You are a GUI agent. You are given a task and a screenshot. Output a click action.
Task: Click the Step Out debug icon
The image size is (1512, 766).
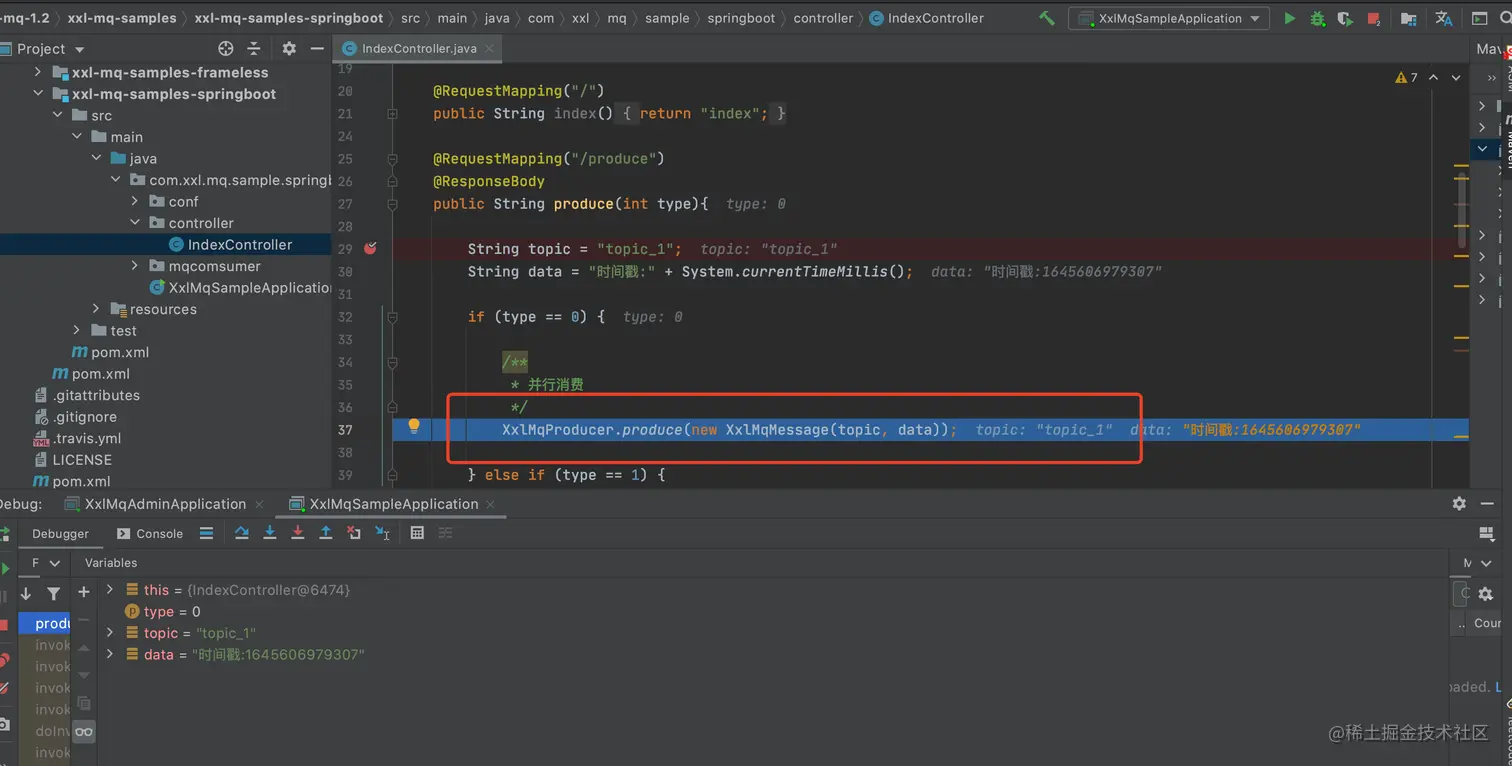pos(325,533)
